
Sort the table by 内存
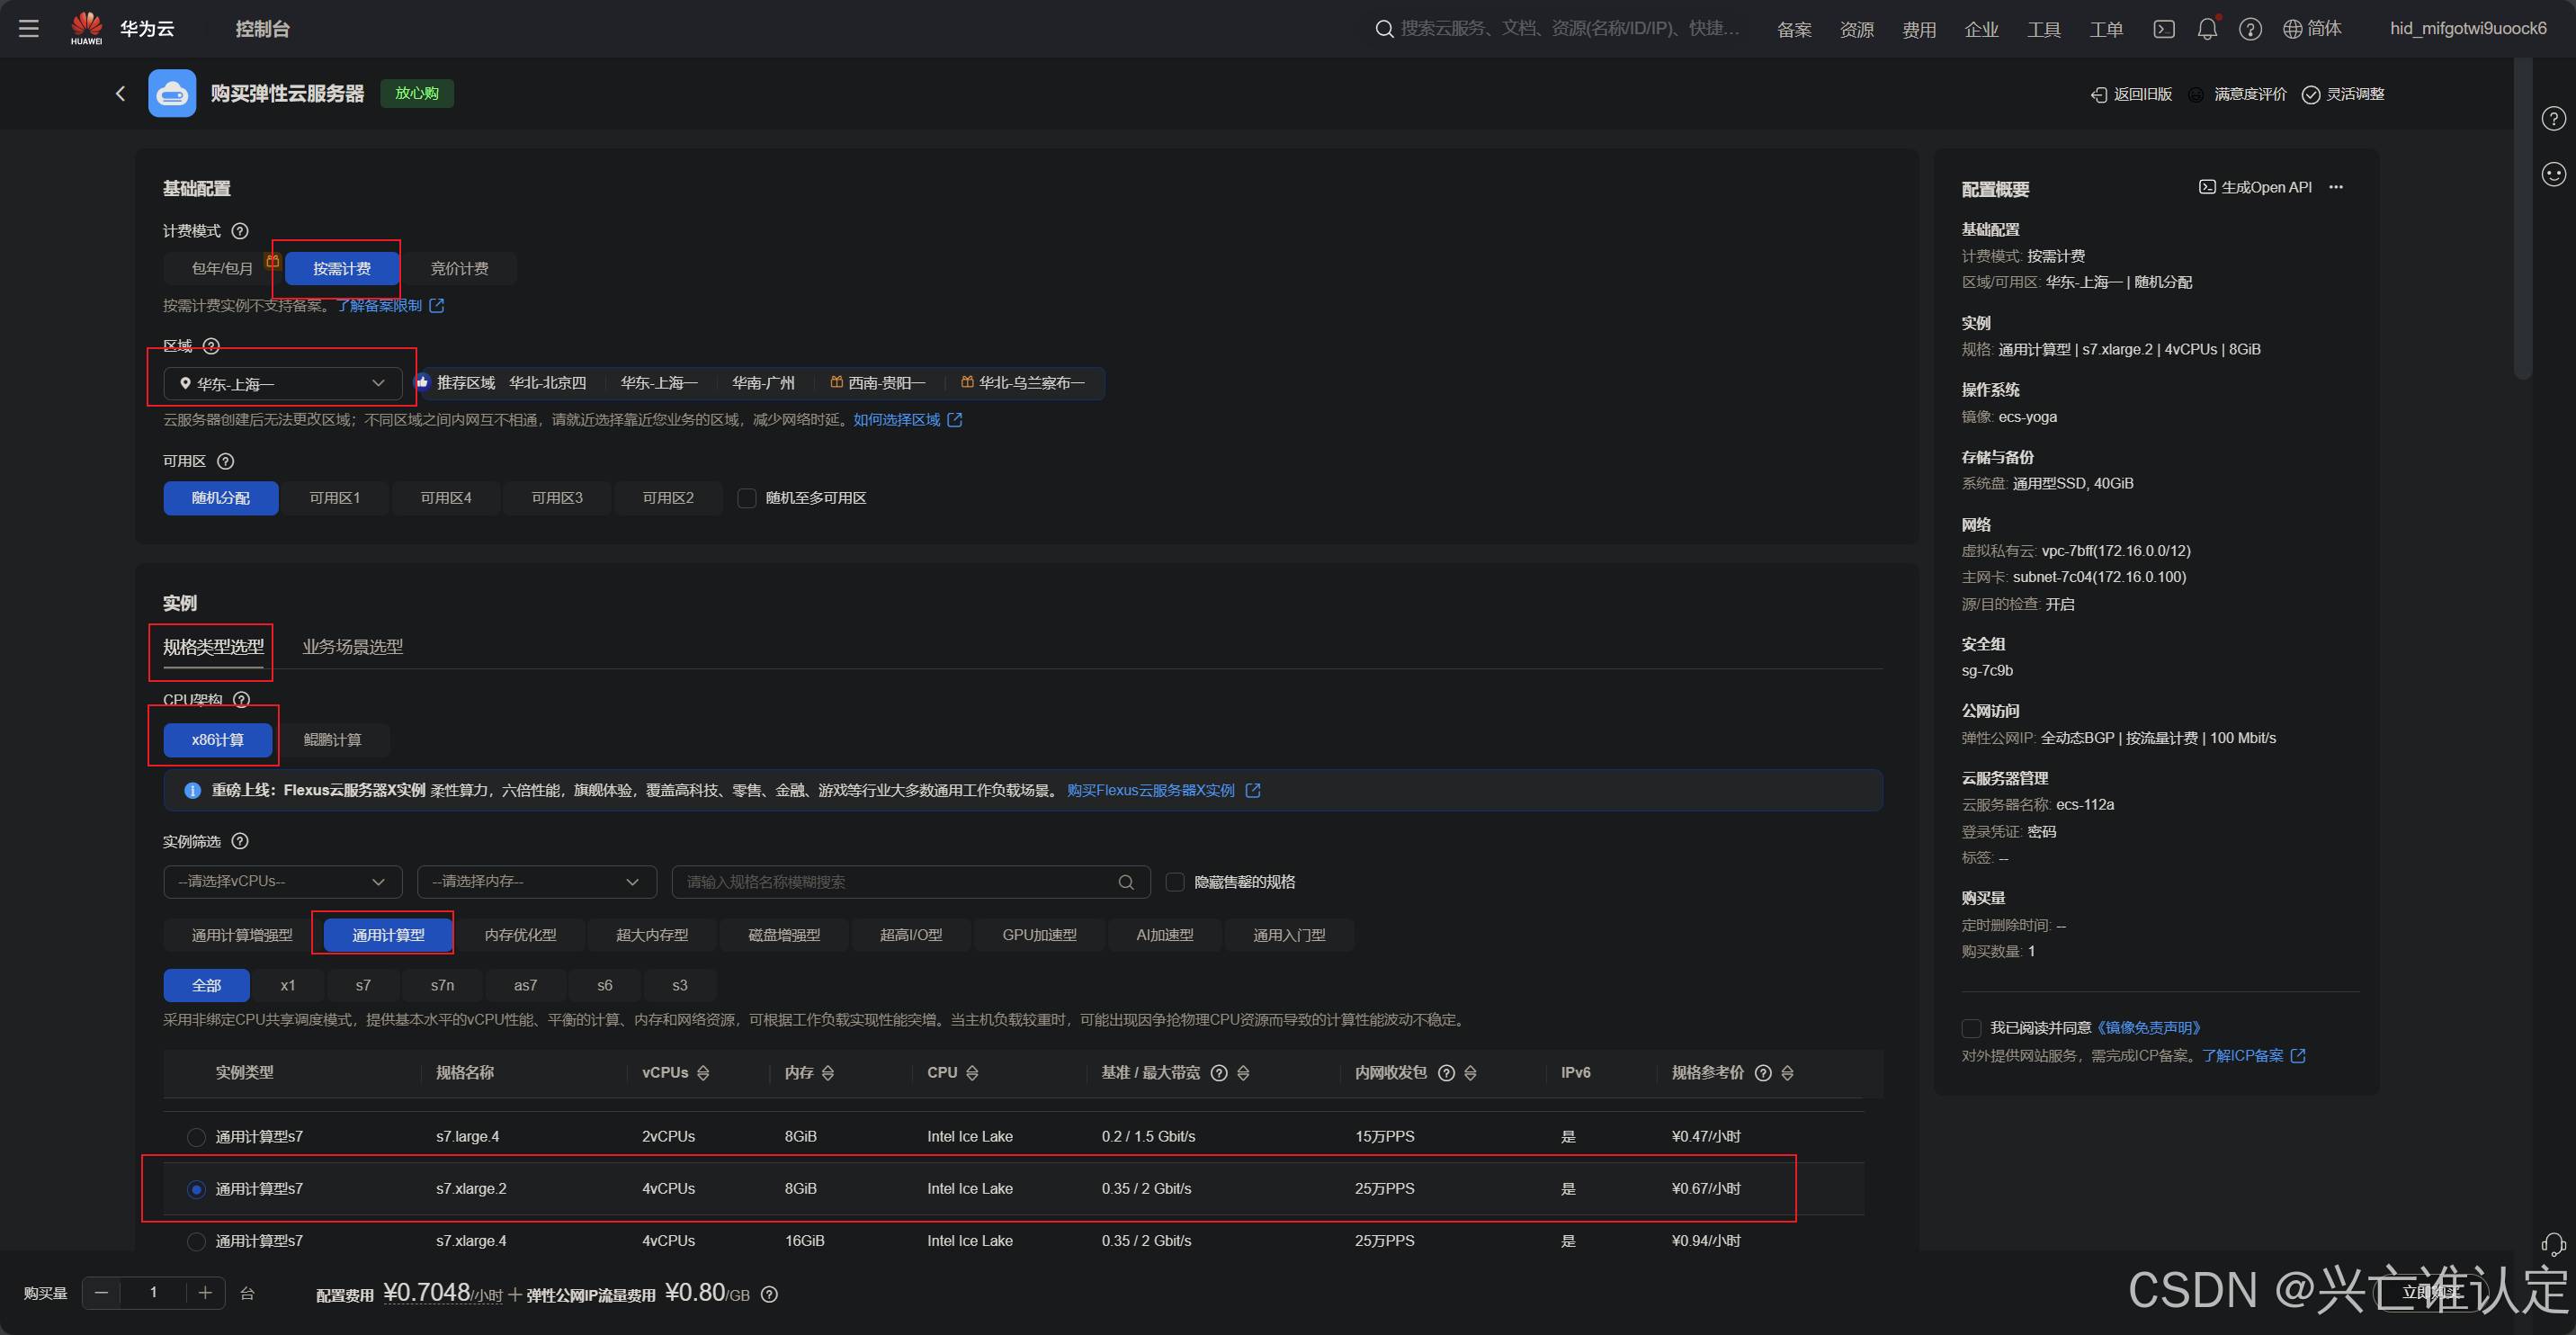pyautogui.click(x=828, y=1073)
